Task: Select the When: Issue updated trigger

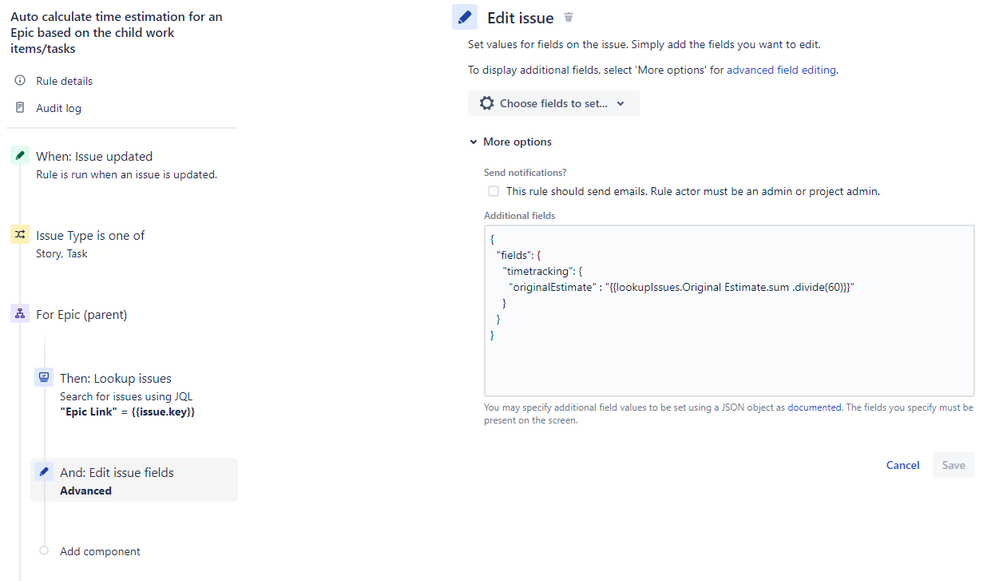Action: pos(94,156)
